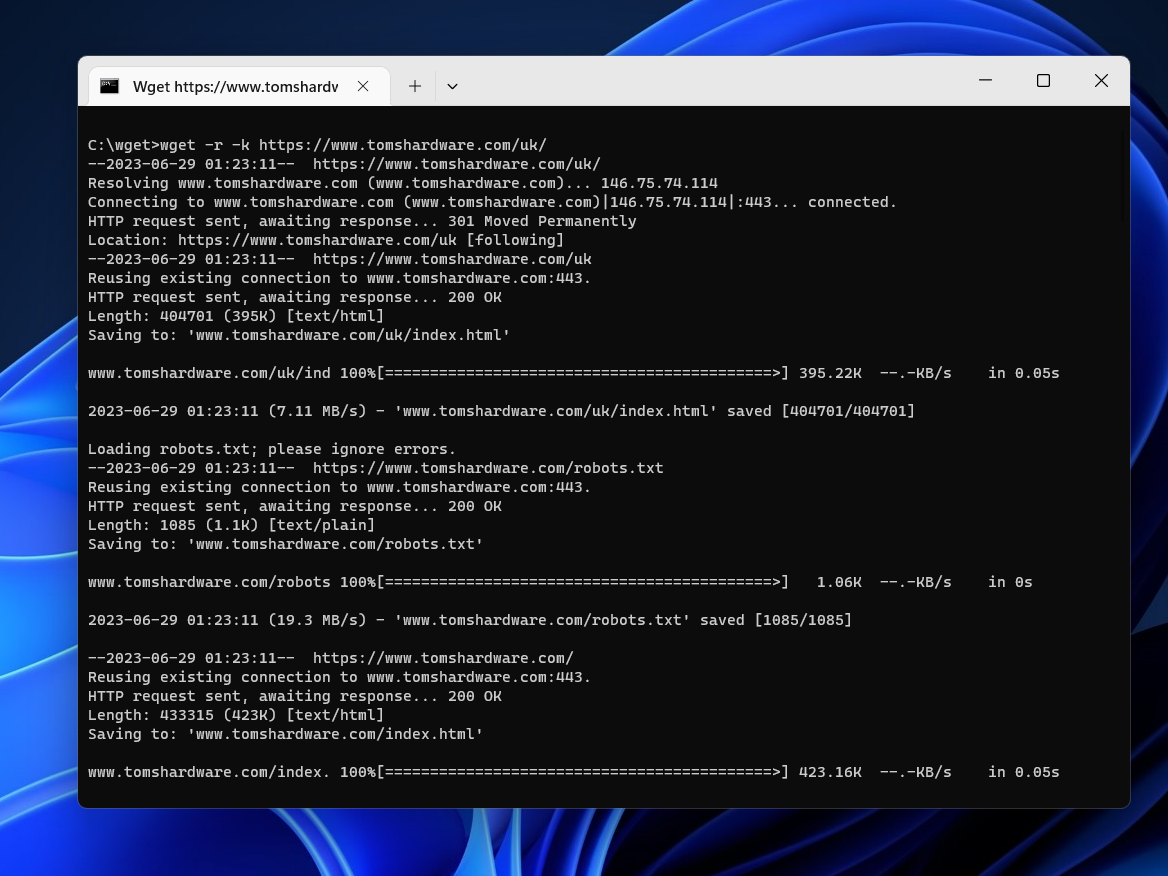Click the robots.txt request URL line

pyautogui.click(x=375, y=468)
